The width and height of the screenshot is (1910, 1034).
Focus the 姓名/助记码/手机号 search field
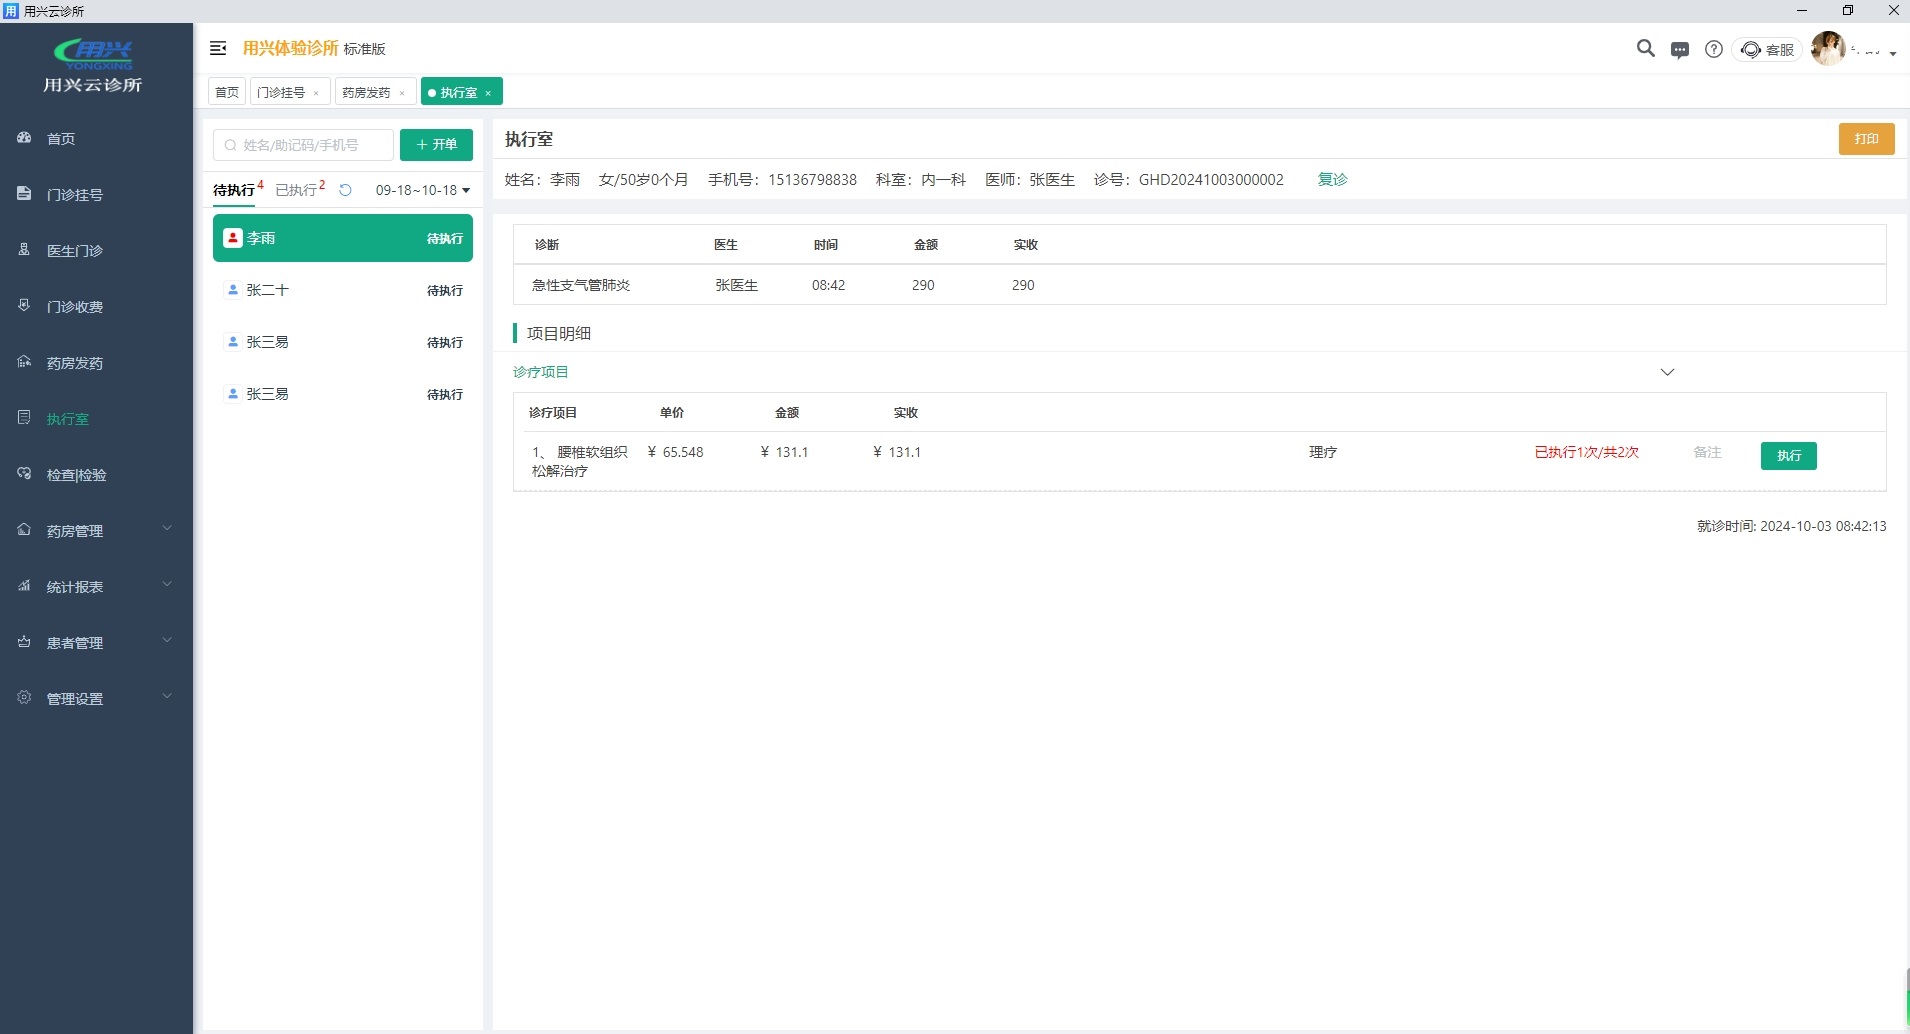coord(303,145)
